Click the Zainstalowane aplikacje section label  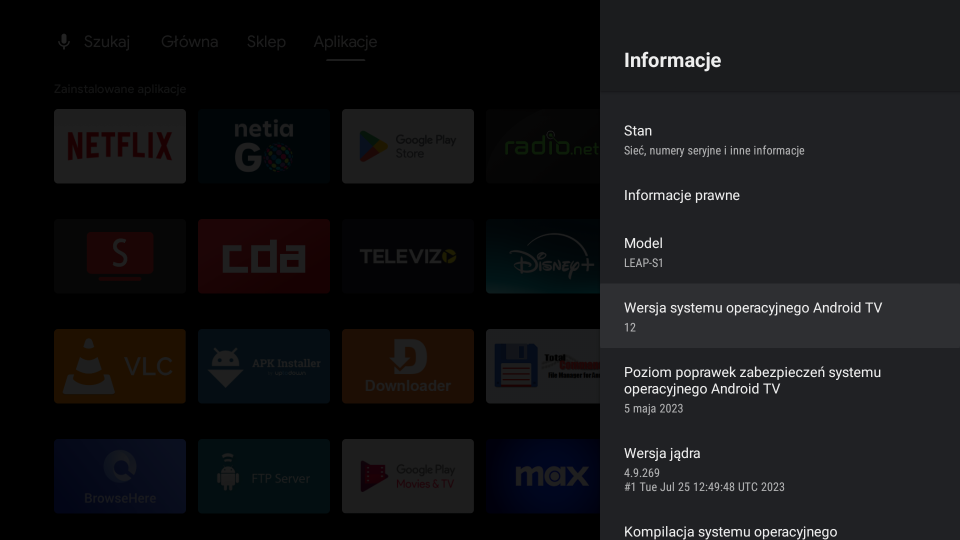[x=120, y=89]
